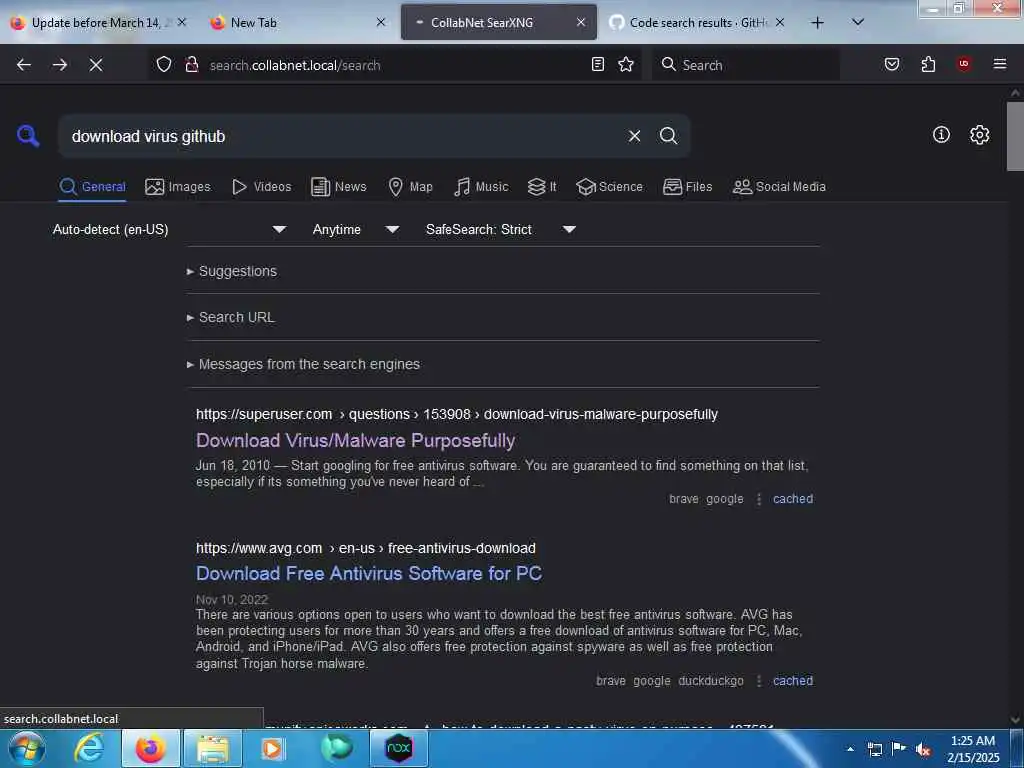Screen dimensions: 1024x768
Task: Launch Internet Explorer from taskbar
Action: [x=89, y=748]
